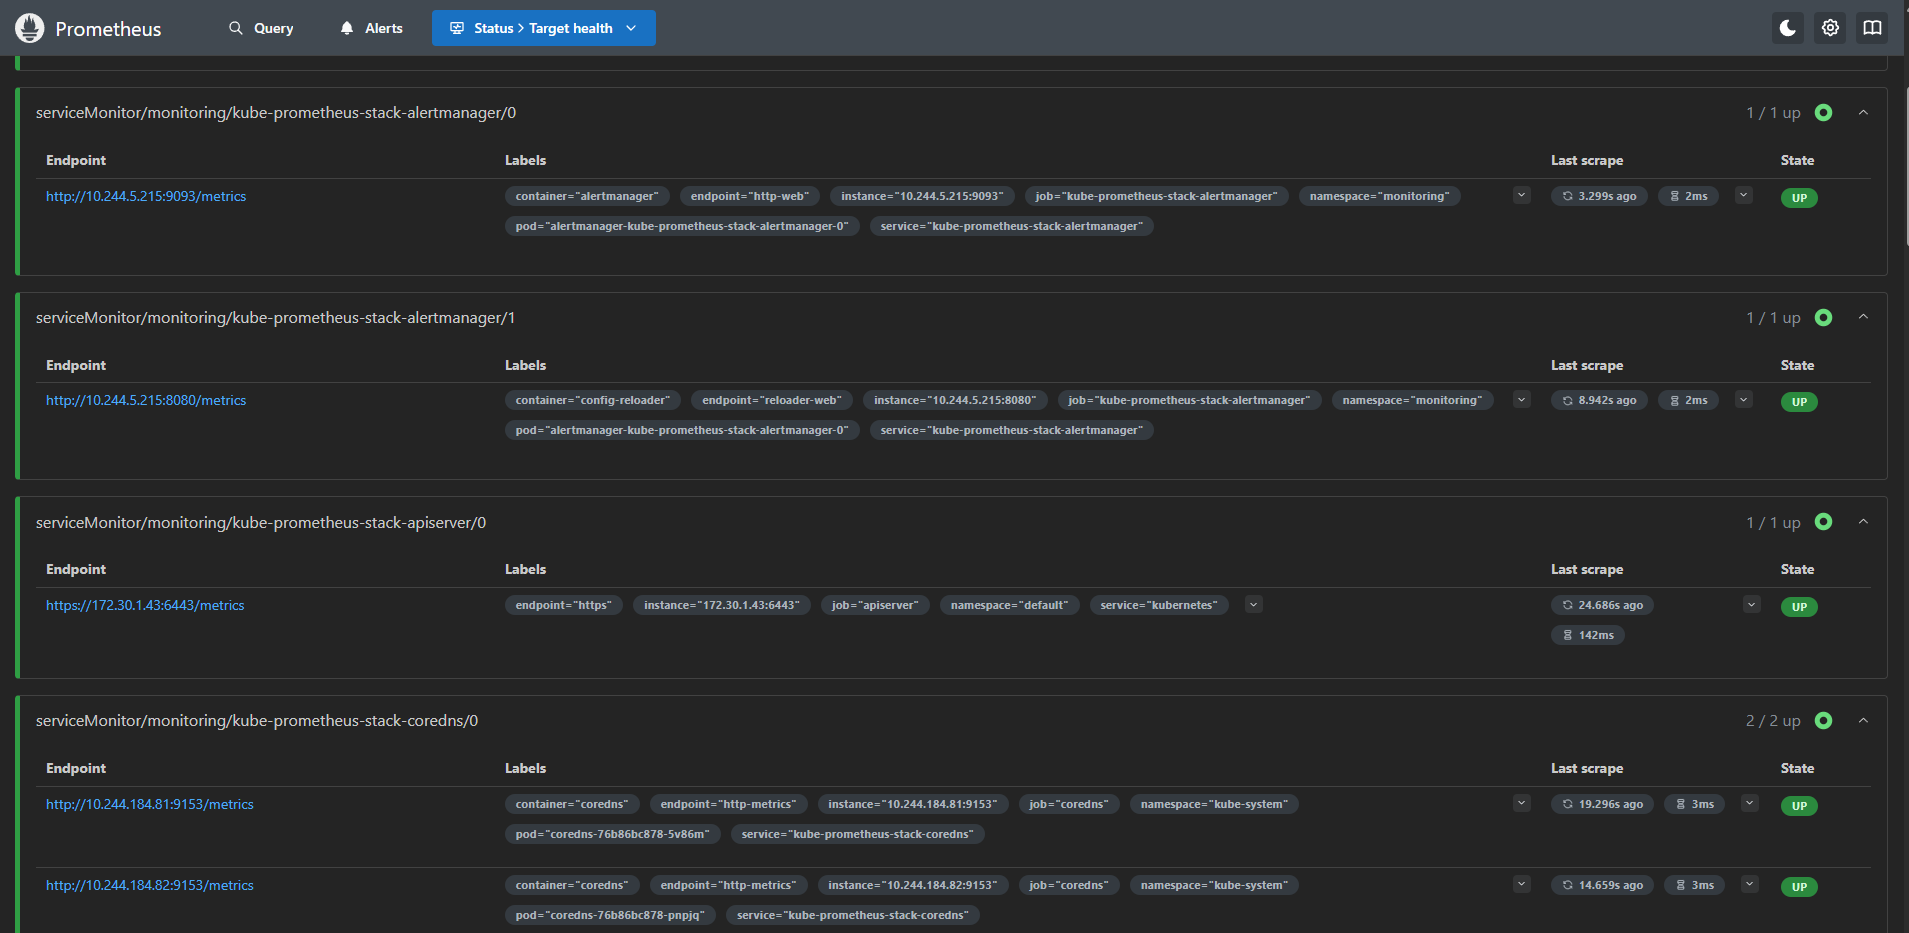The width and height of the screenshot is (1909, 933).
Task: Click the "8.942s ago" last scrape badge
Action: tap(1600, 400)
